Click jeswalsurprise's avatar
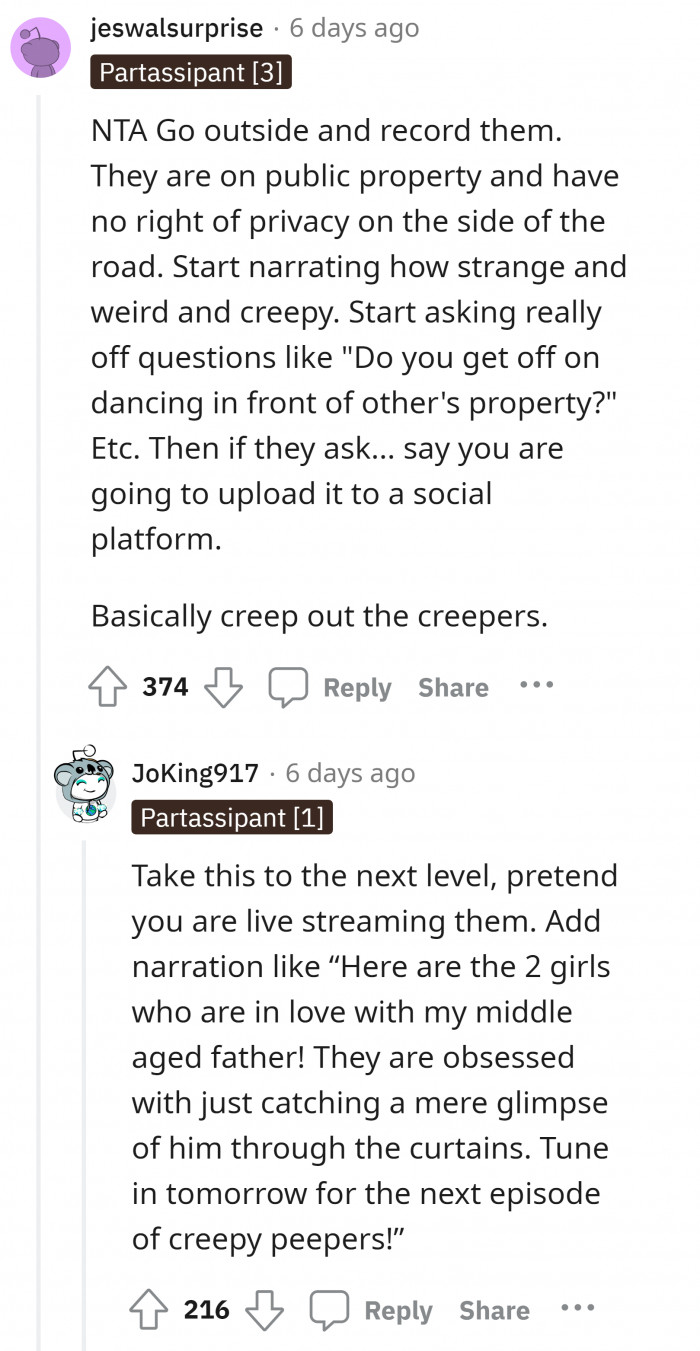Image resolution: width=700 pixels, height=1351 pixels. pyautogui.click(x=40, y=47)
